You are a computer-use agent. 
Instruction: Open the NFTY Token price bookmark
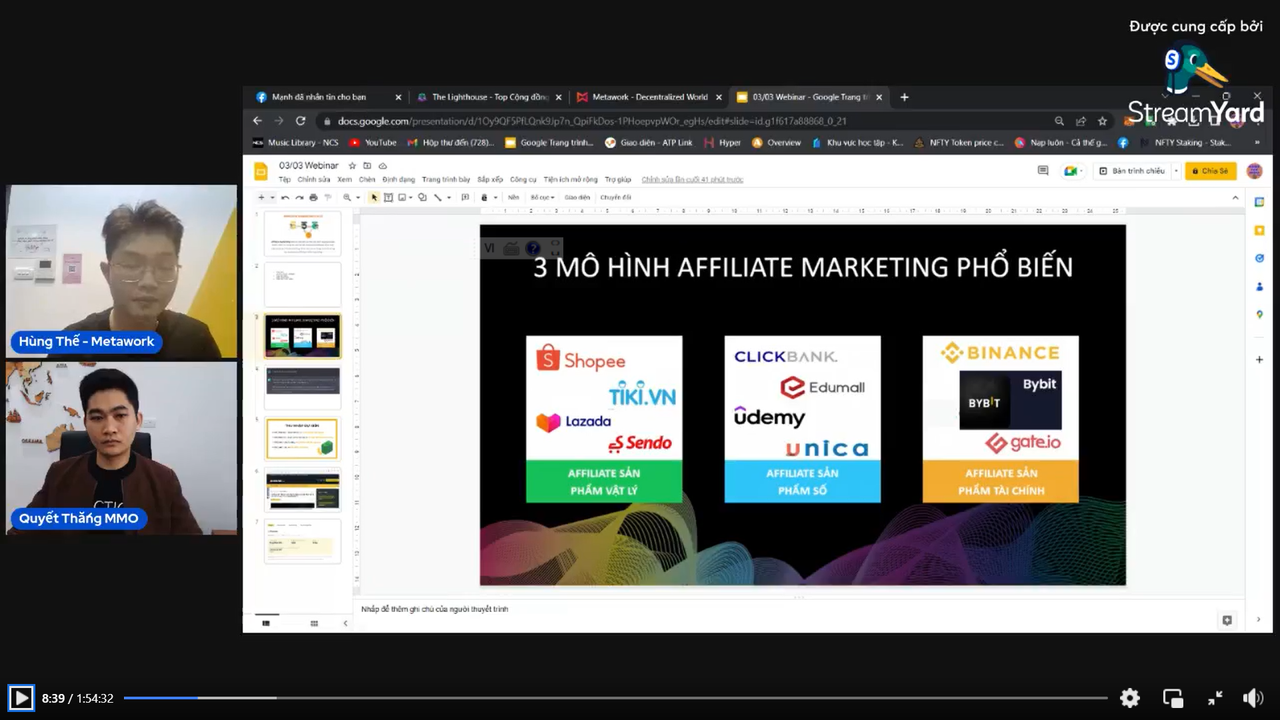960,143
